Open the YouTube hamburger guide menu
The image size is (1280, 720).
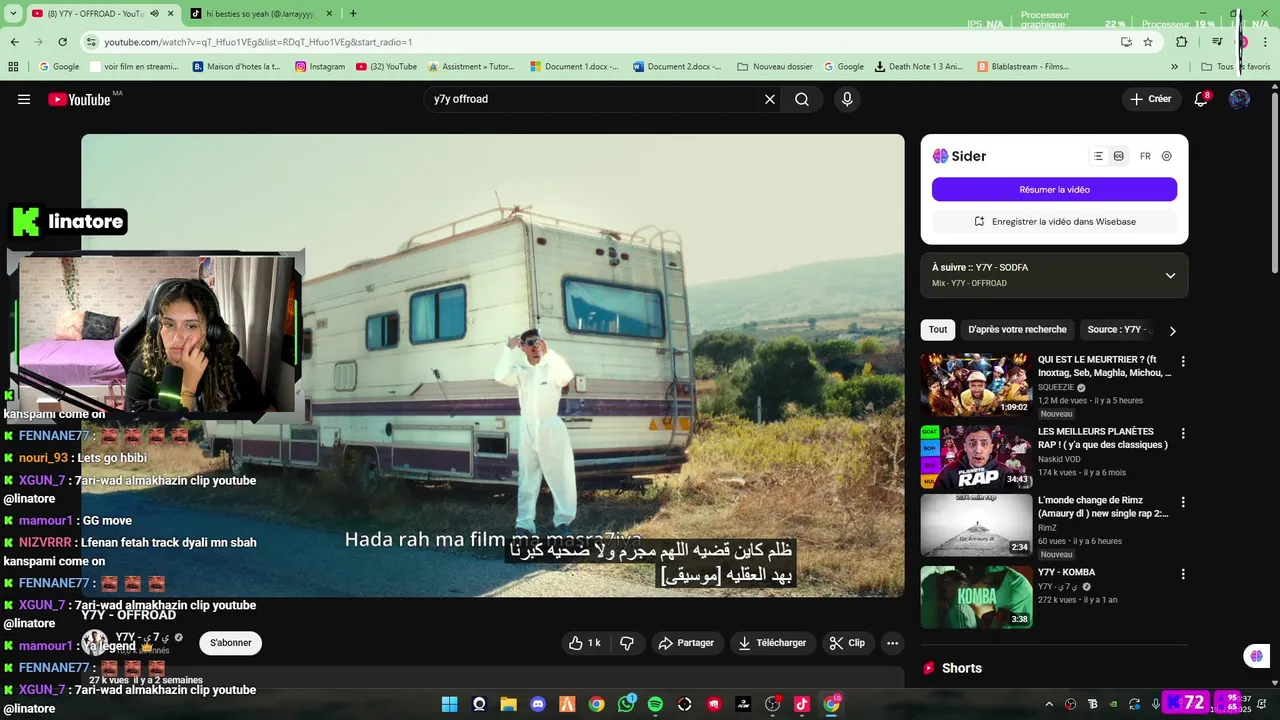click(24, 99)
